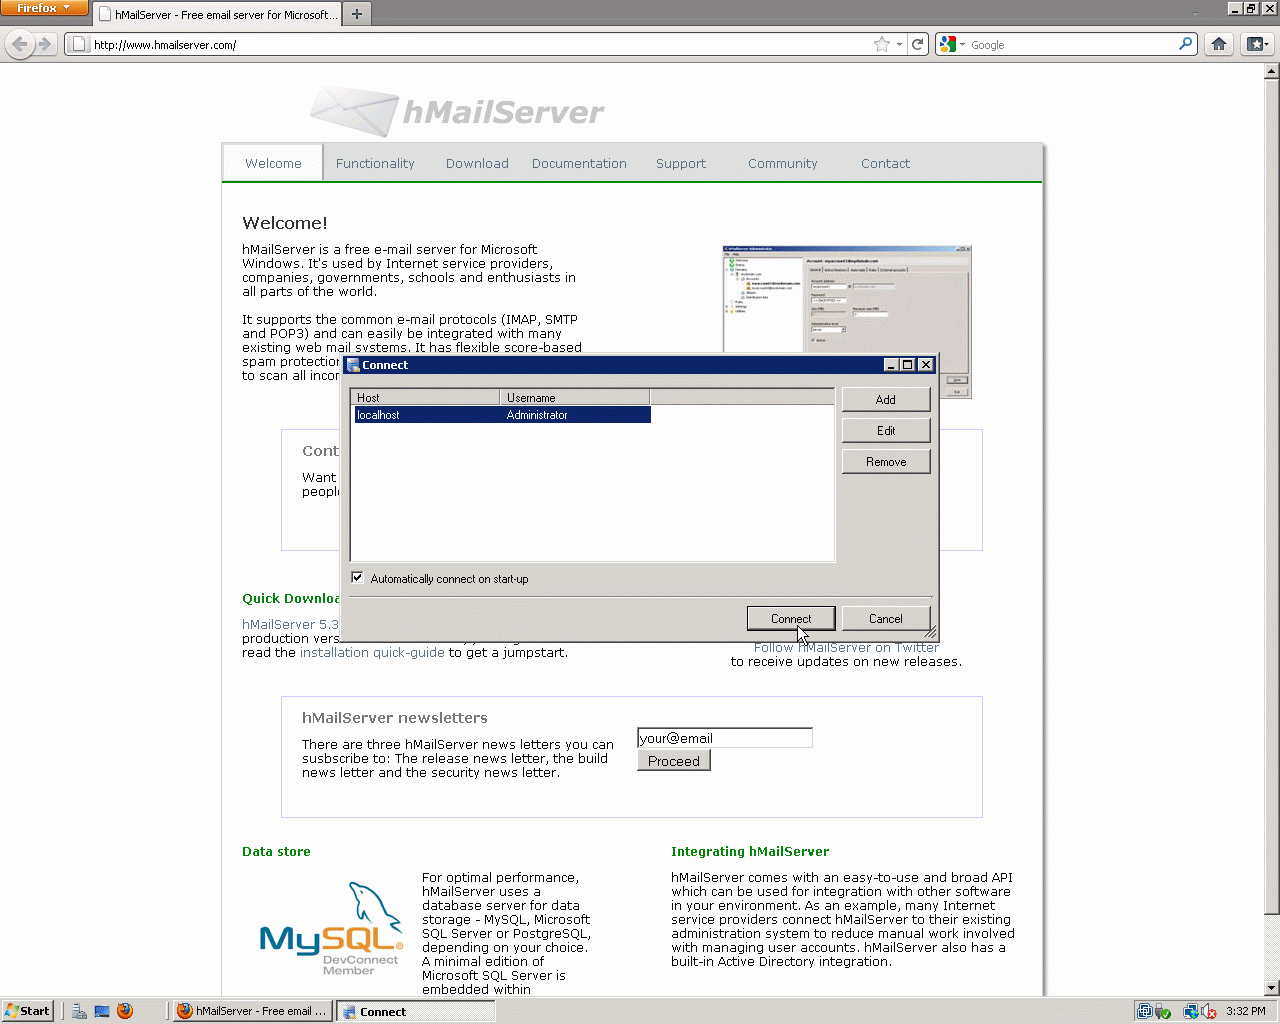This screenshot has height=1024, width=1280.
Task: Open the Community site tab
Action: [x=783, y=163]
